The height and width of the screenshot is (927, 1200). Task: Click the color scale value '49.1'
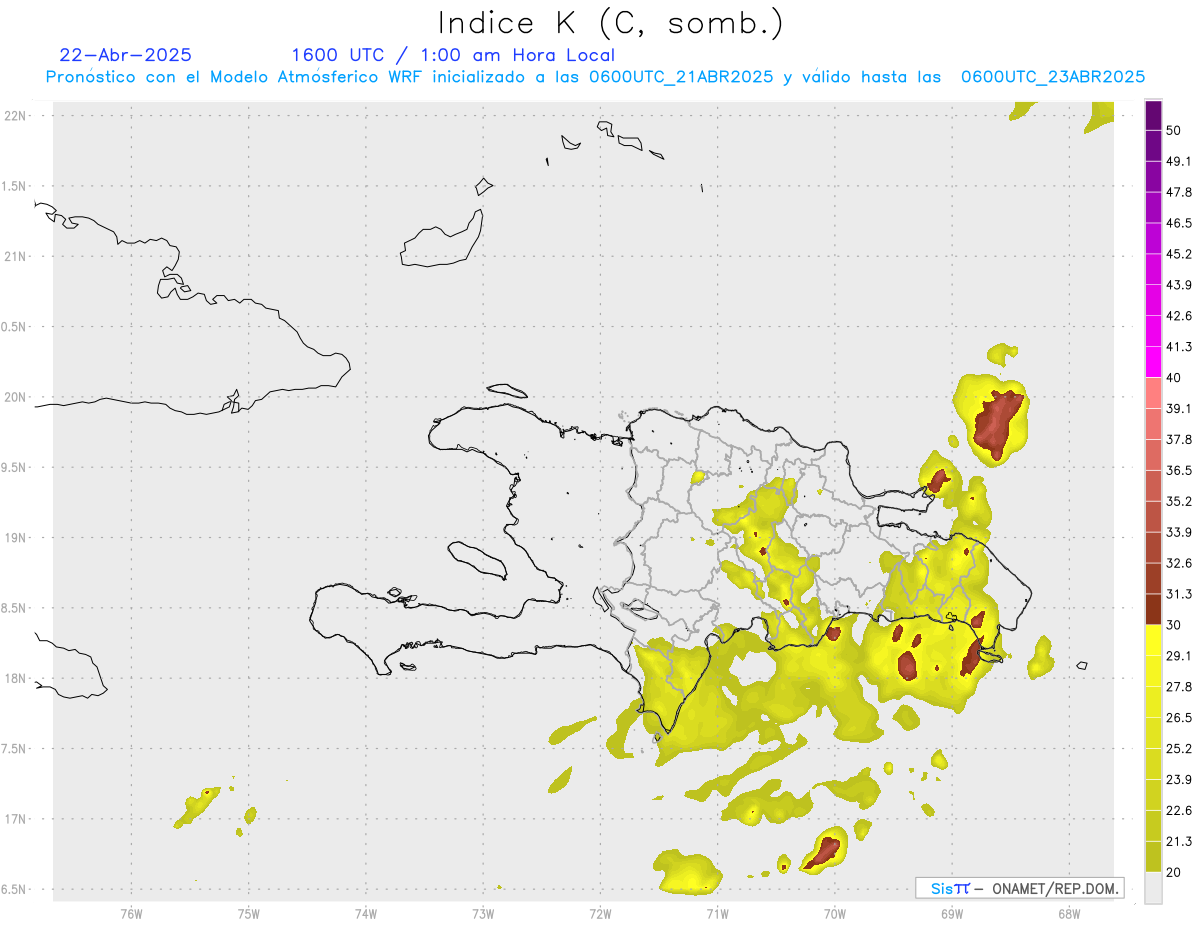(1178, 161)
